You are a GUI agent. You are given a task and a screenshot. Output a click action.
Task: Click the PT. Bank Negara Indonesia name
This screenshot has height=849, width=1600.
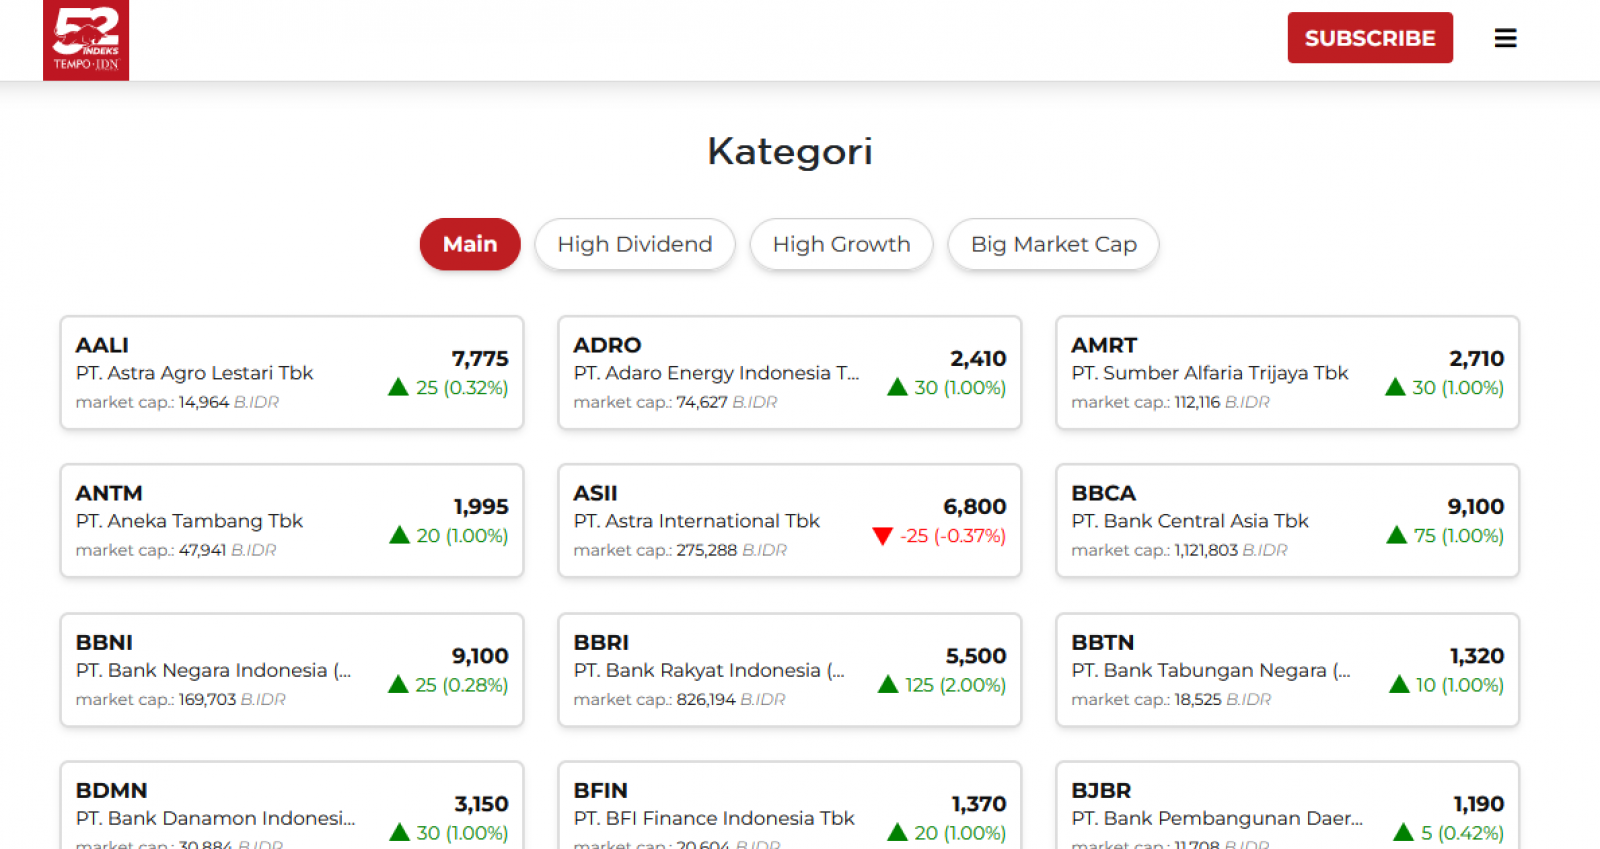[213, 670]
